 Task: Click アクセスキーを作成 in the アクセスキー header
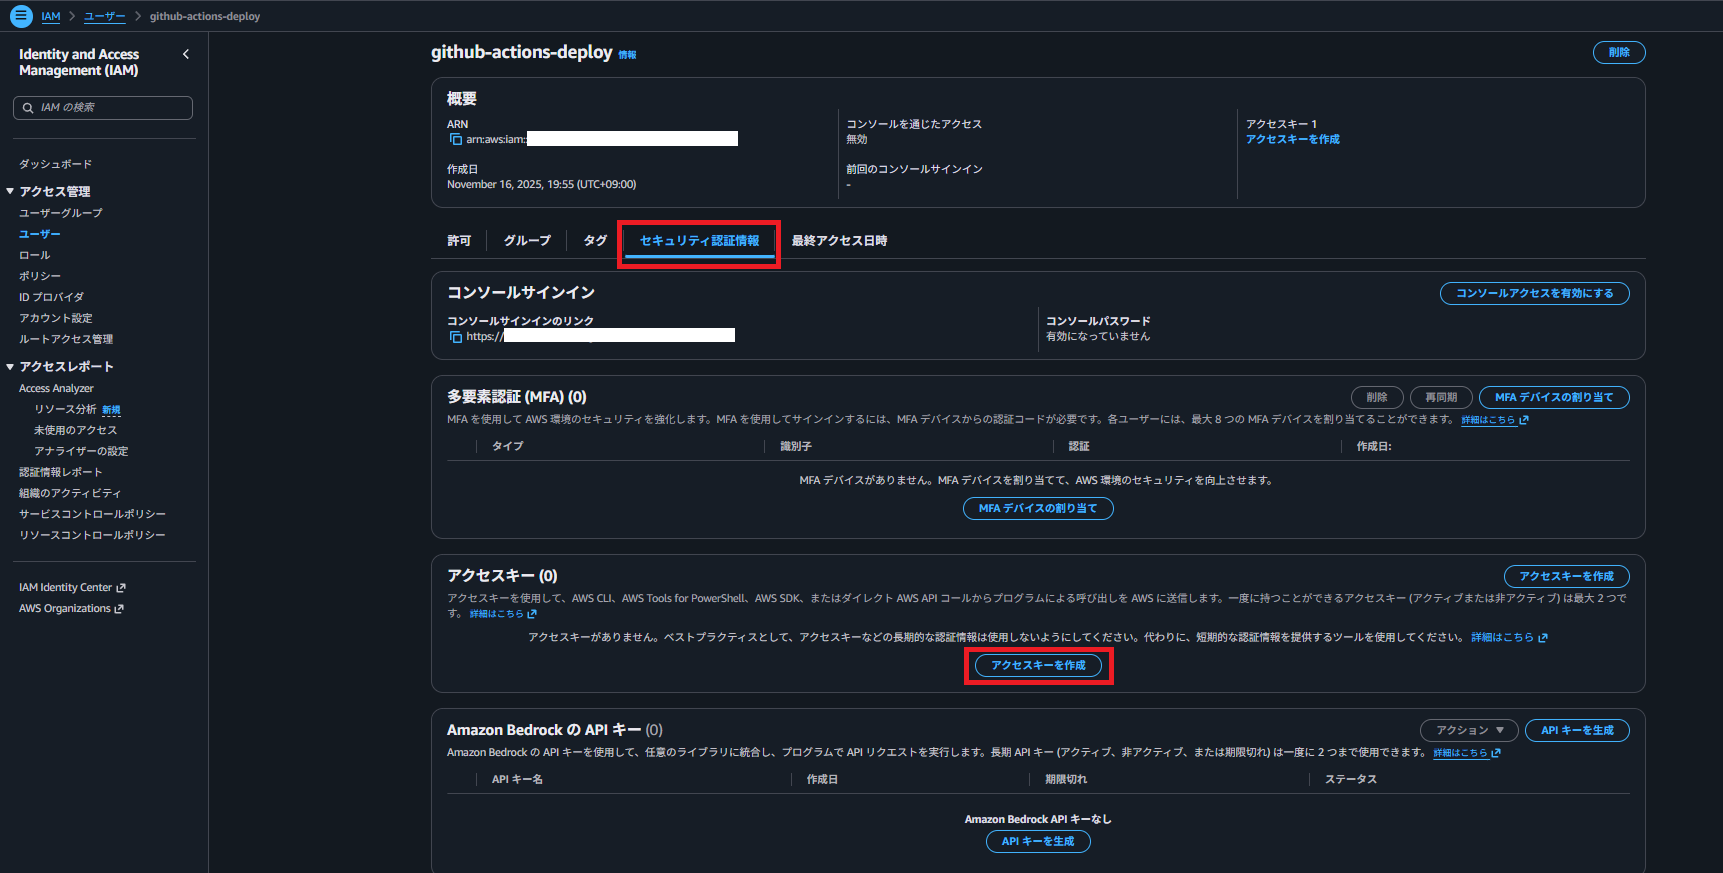[x=1566, y=576]
